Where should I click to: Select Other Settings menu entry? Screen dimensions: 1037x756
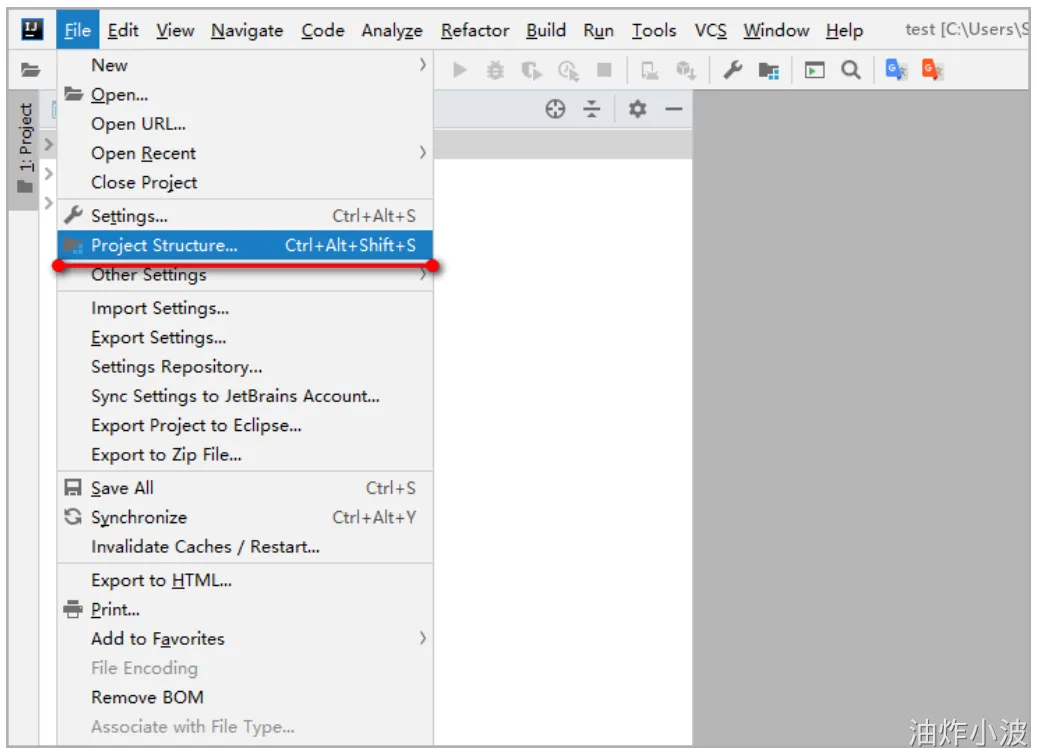[x=245, y=274]
